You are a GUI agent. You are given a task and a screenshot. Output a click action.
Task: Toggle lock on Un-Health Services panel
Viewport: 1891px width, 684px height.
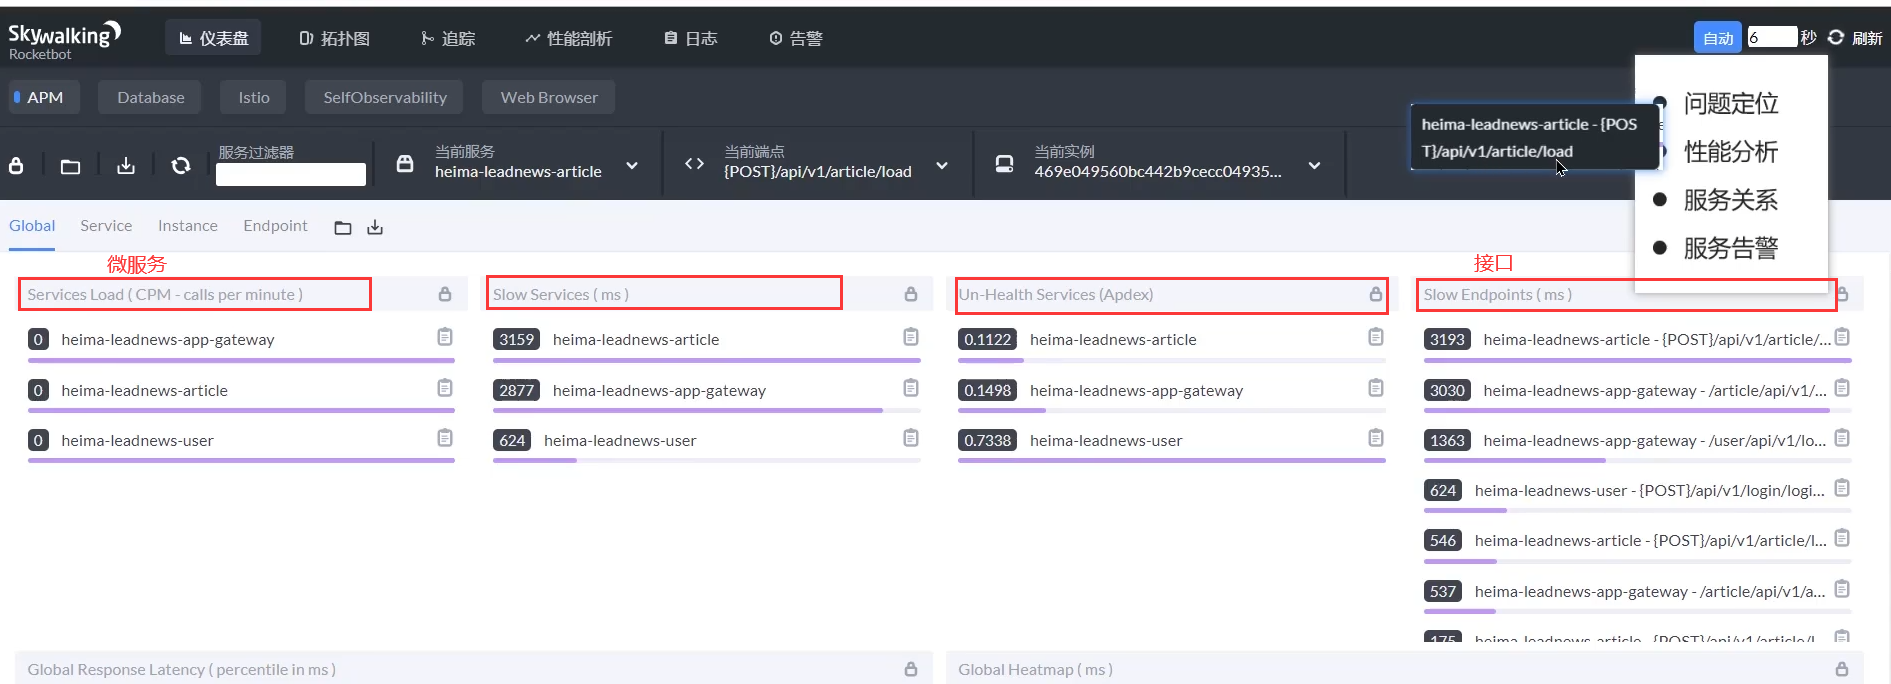click(x=1376, y=294)
